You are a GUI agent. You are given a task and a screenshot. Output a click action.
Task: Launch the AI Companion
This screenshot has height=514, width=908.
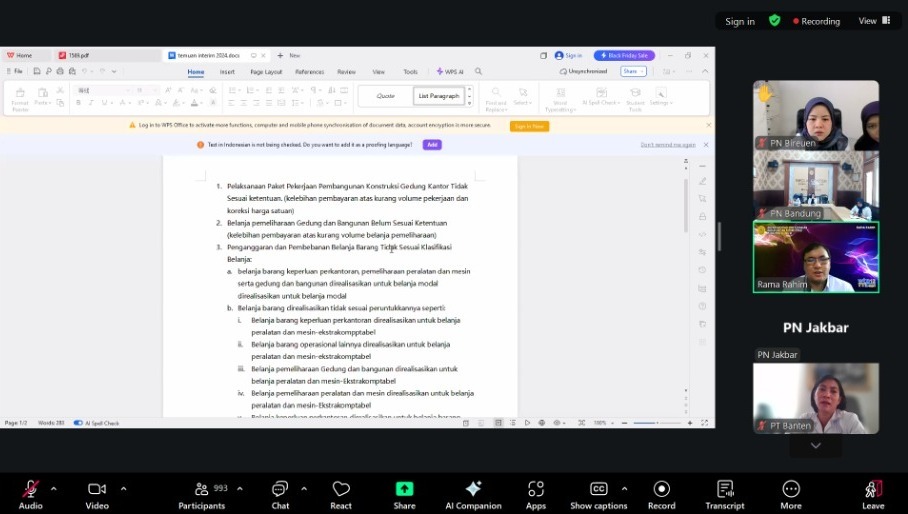[473, 489]
